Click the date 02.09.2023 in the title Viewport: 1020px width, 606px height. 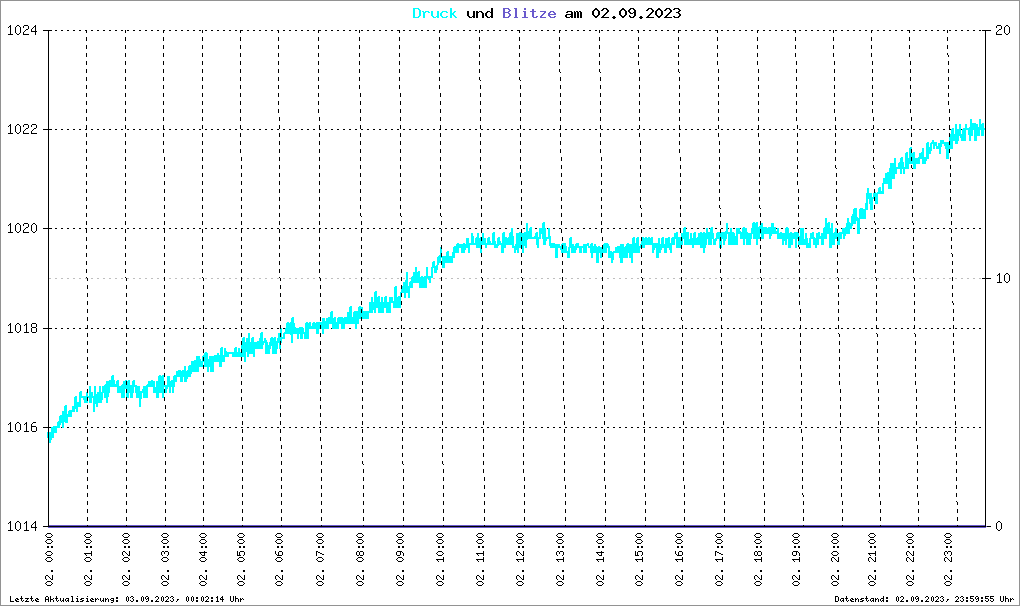635,13
